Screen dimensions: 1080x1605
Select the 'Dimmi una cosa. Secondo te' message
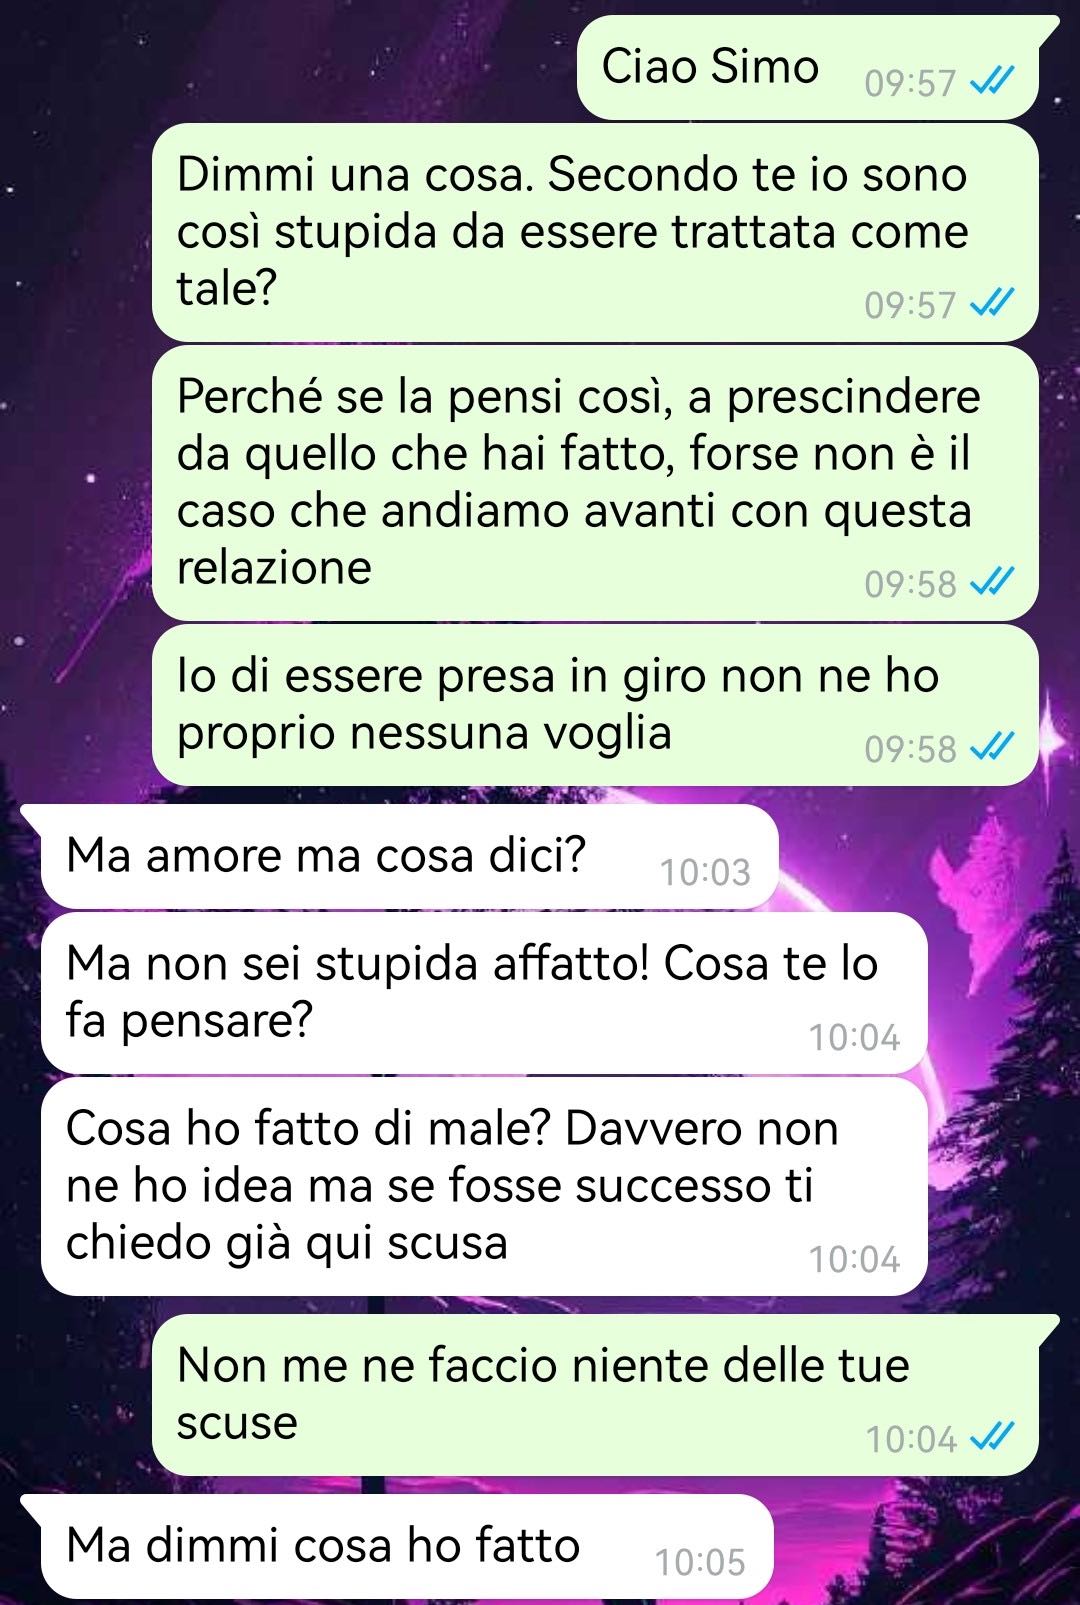coord(595,232)
